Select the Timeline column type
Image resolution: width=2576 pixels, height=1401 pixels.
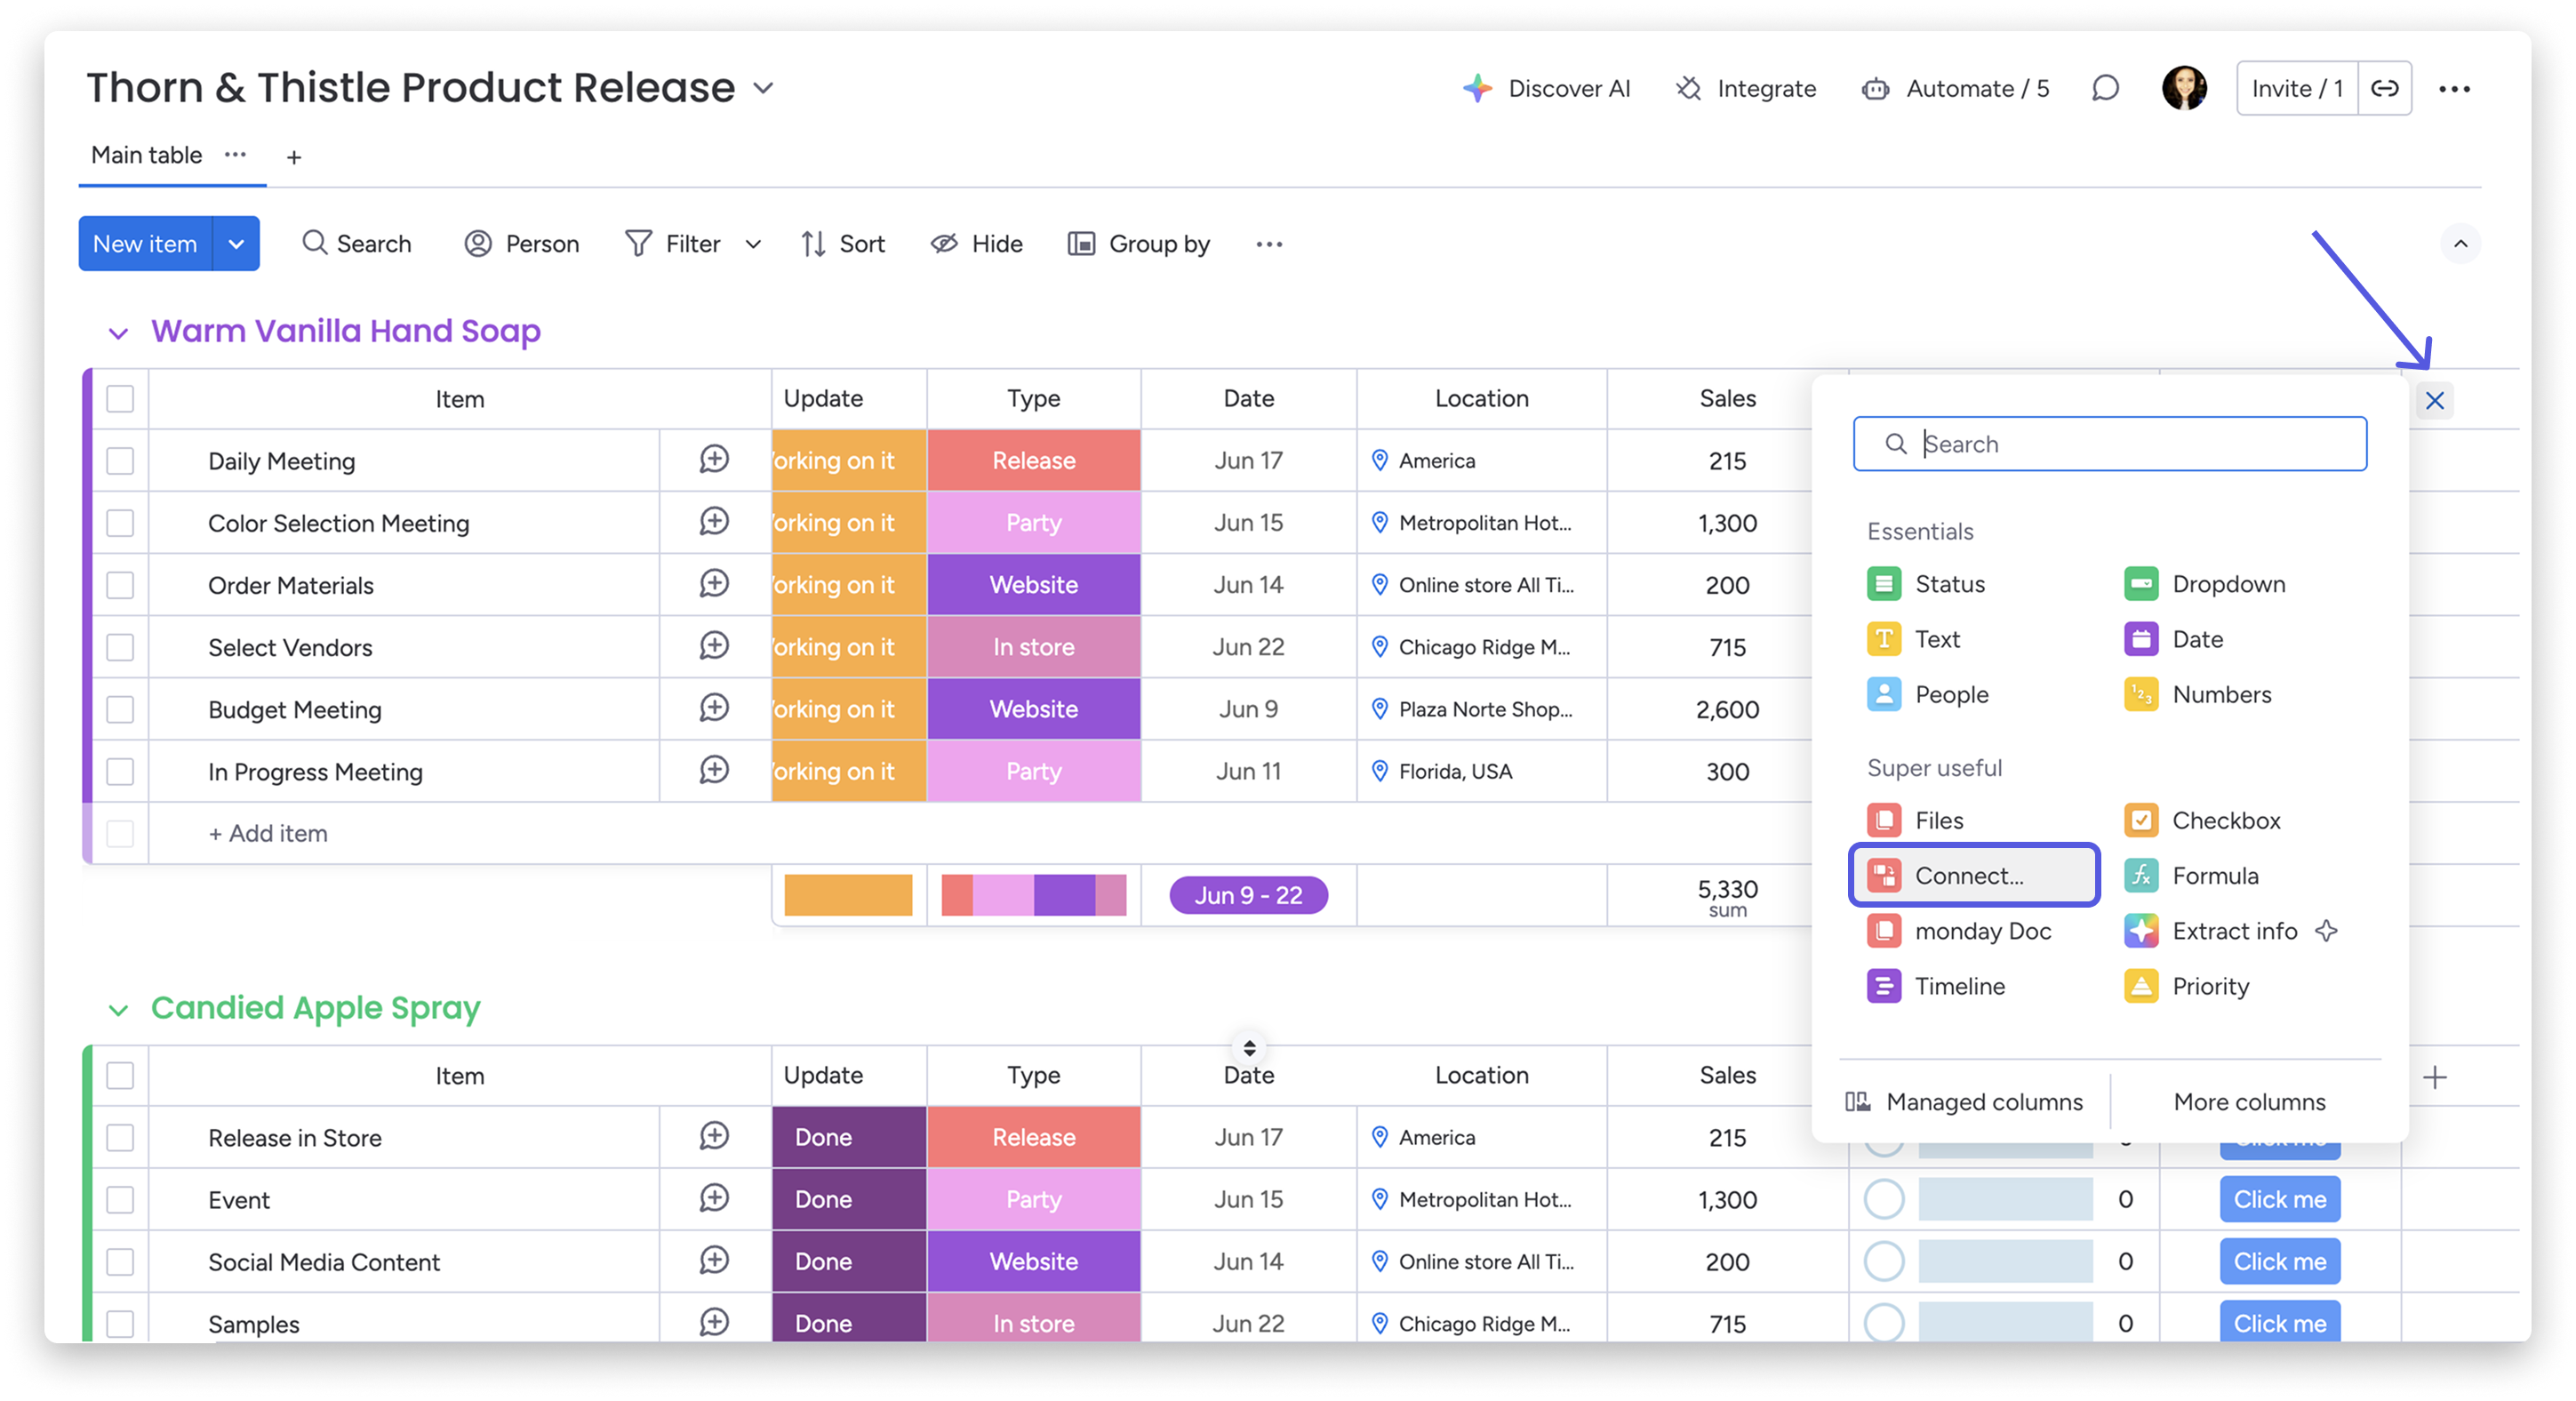pos(1958,986)
